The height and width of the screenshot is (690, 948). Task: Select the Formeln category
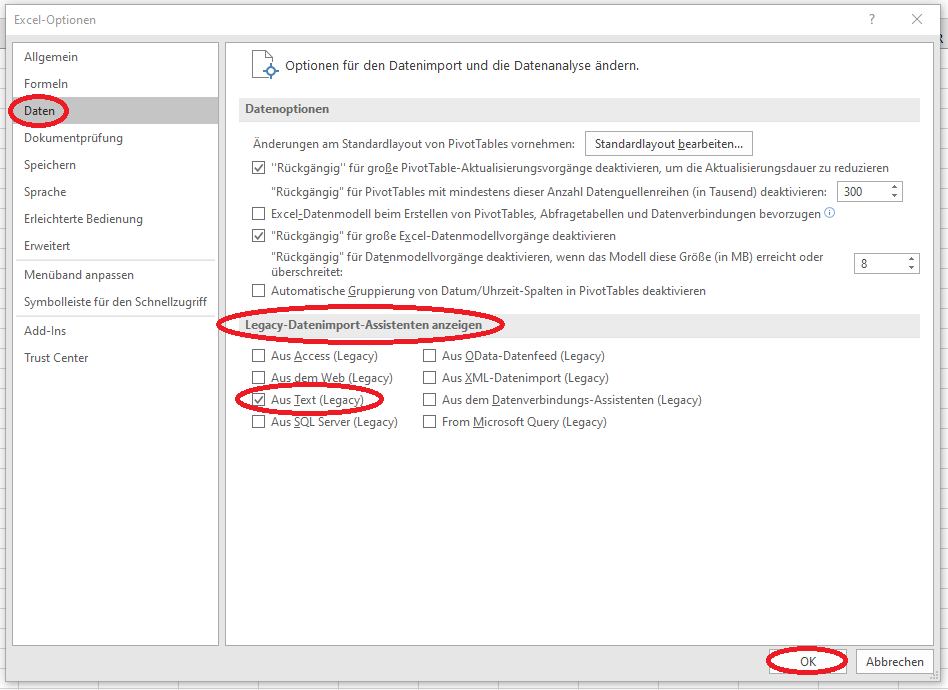115,83
